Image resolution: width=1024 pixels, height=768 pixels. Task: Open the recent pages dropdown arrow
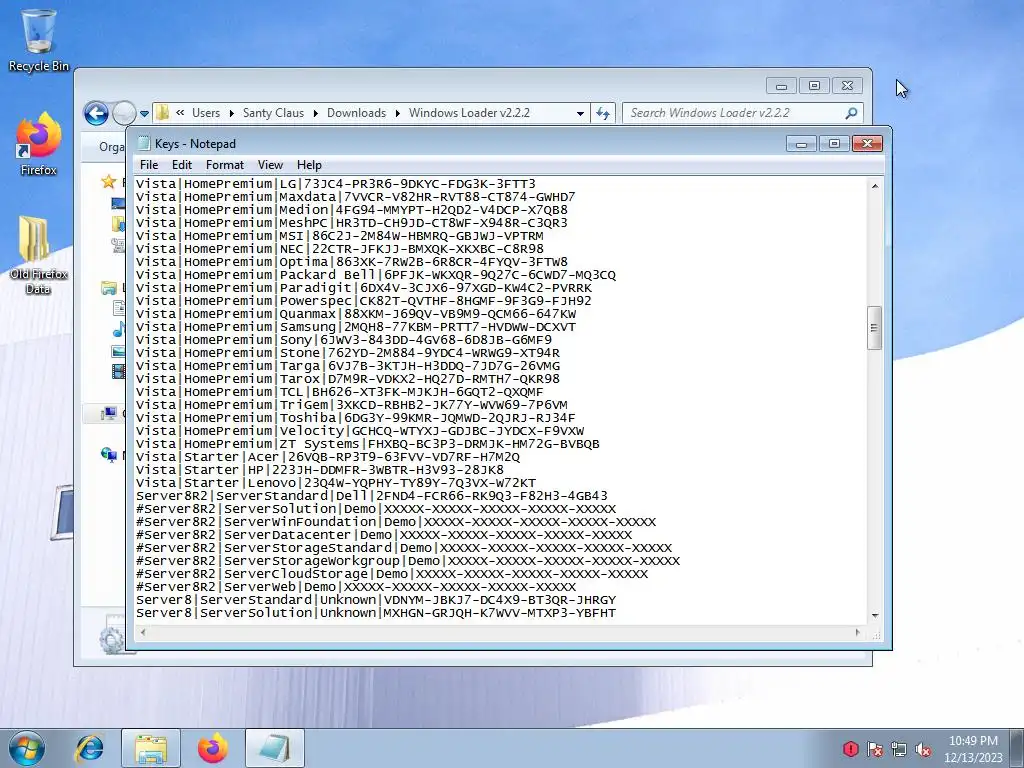click(144, 114)
